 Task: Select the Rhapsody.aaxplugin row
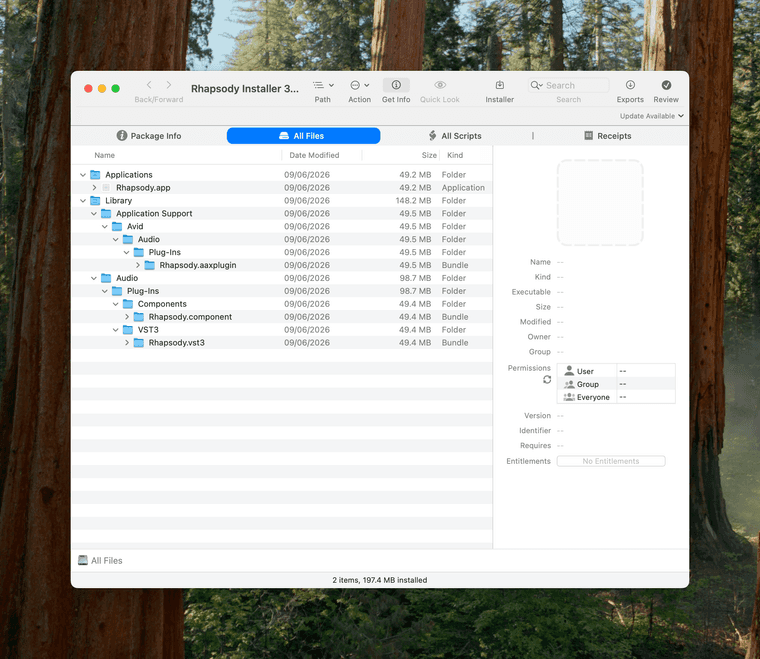tap(282, 265)
